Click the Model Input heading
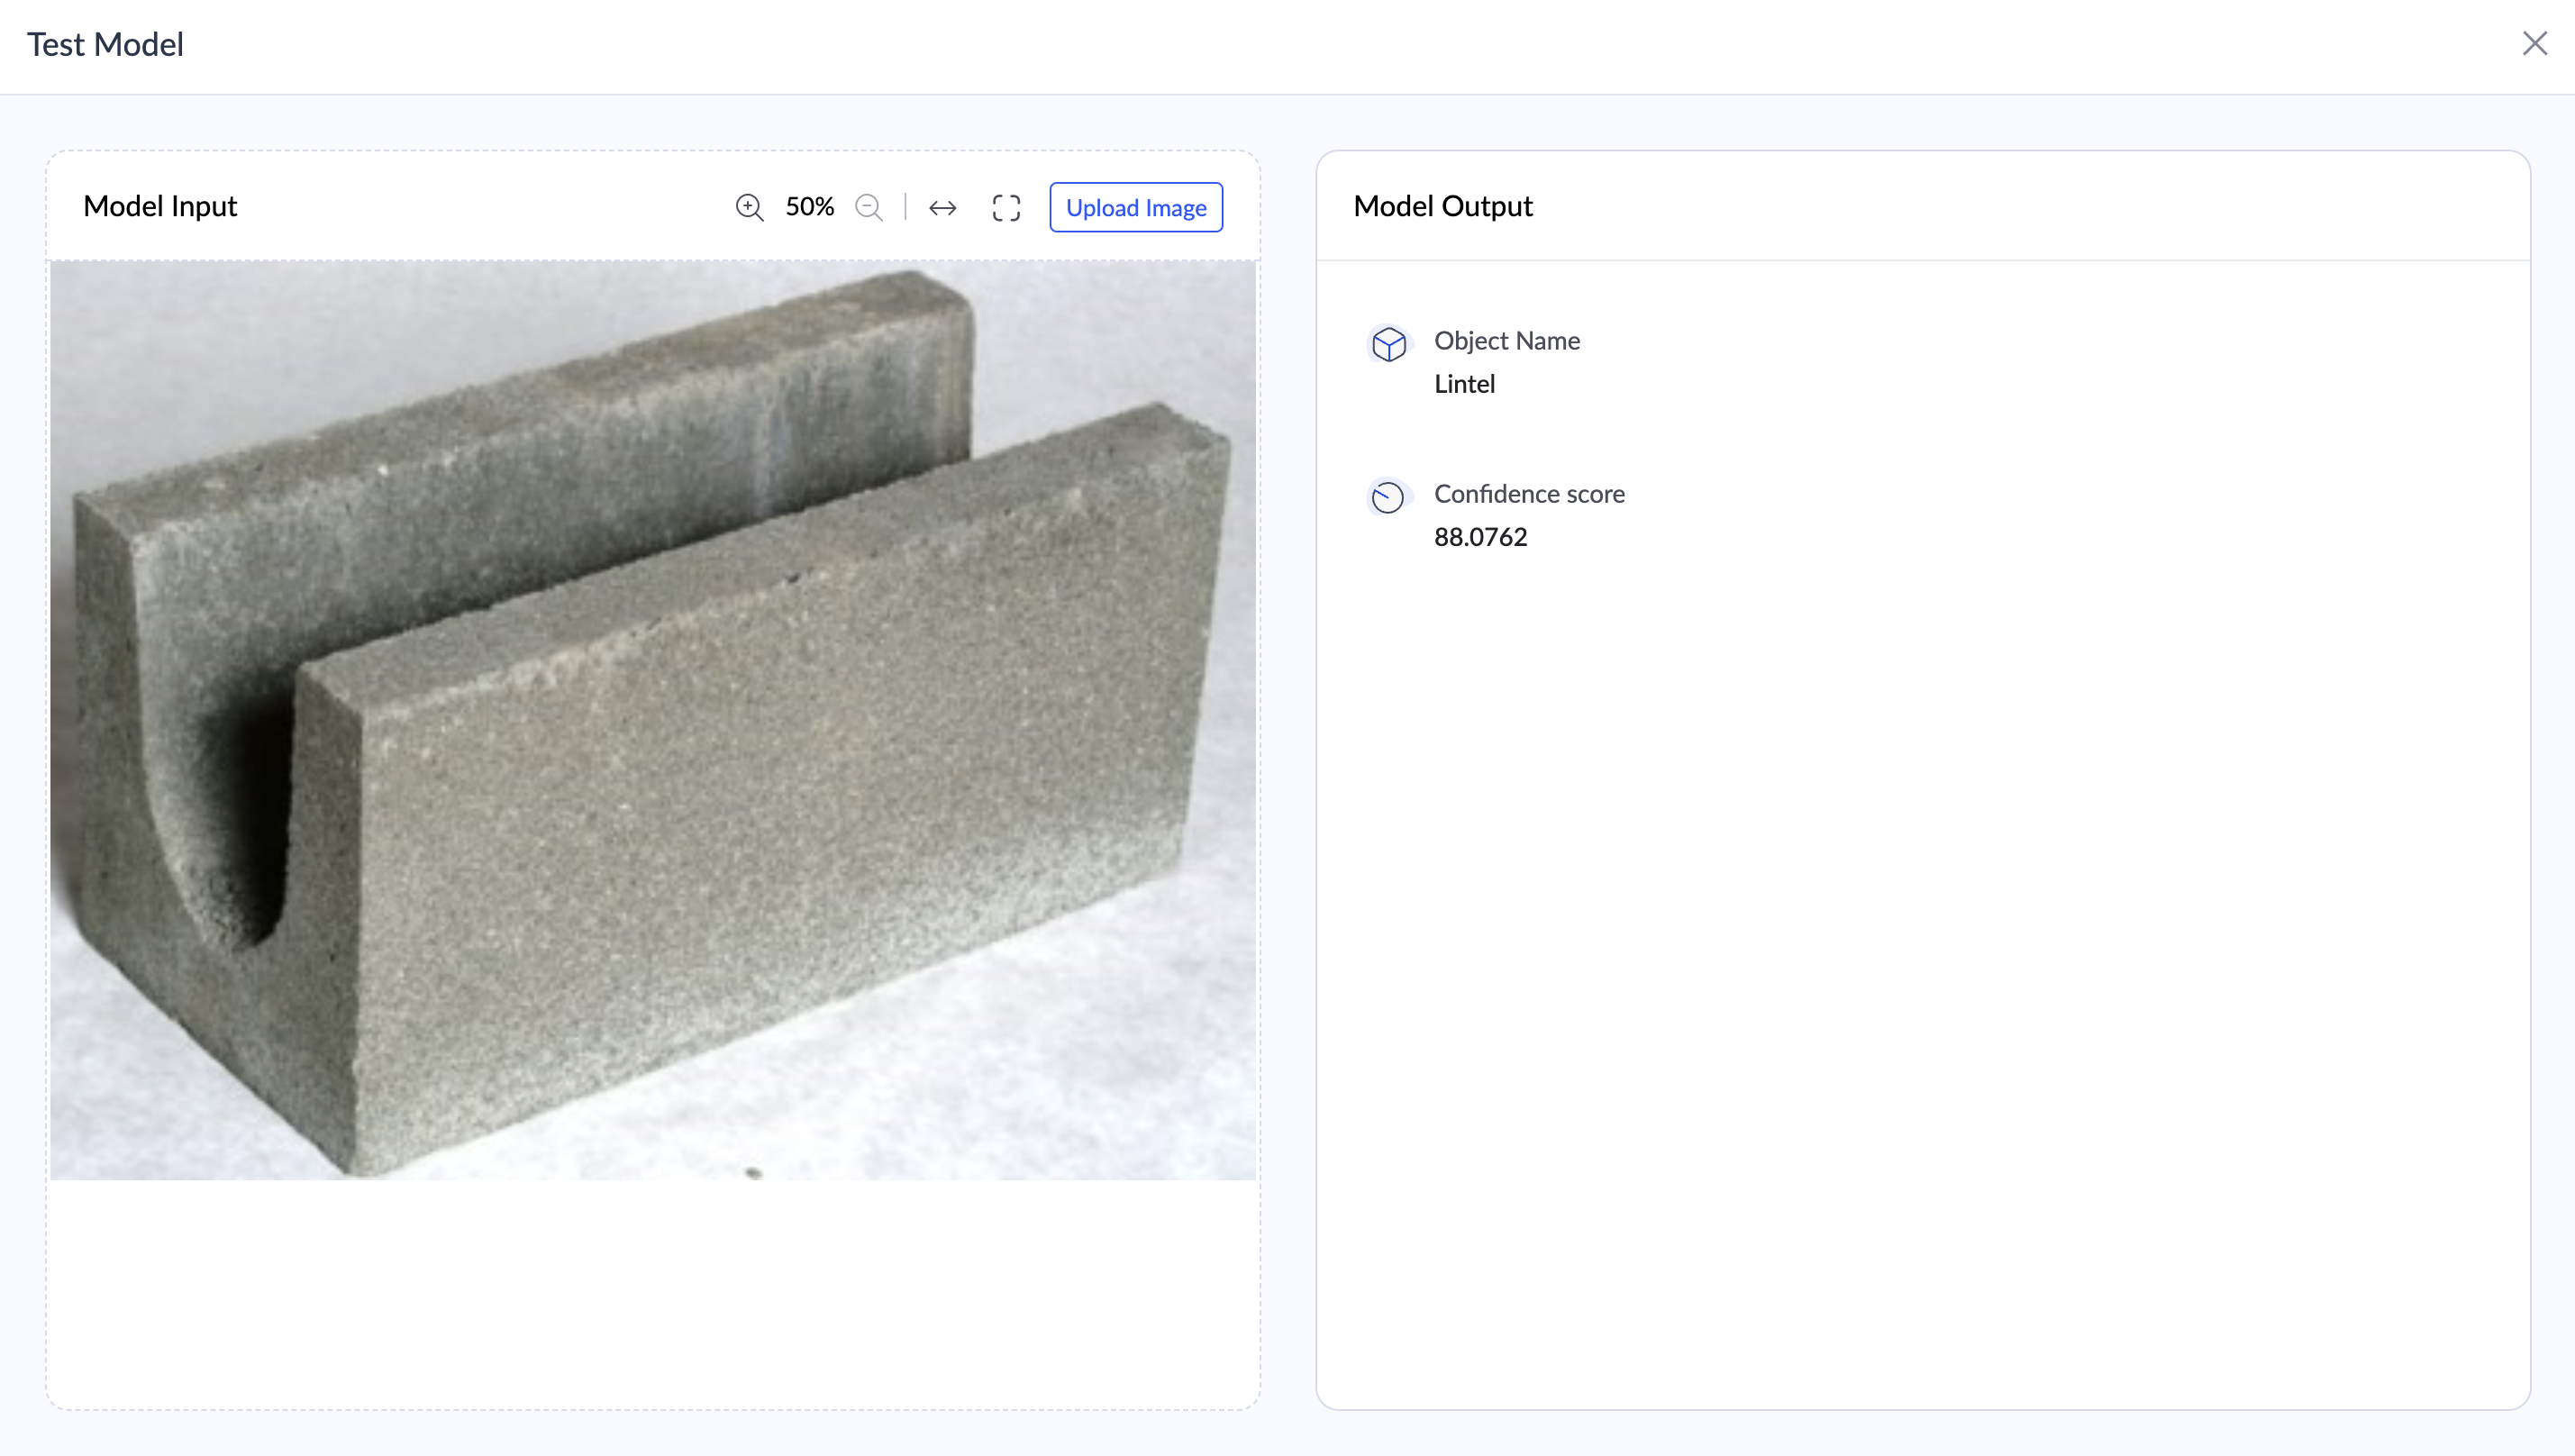2575x1456 pixels. pyautogui.click(x=160, y=206)
